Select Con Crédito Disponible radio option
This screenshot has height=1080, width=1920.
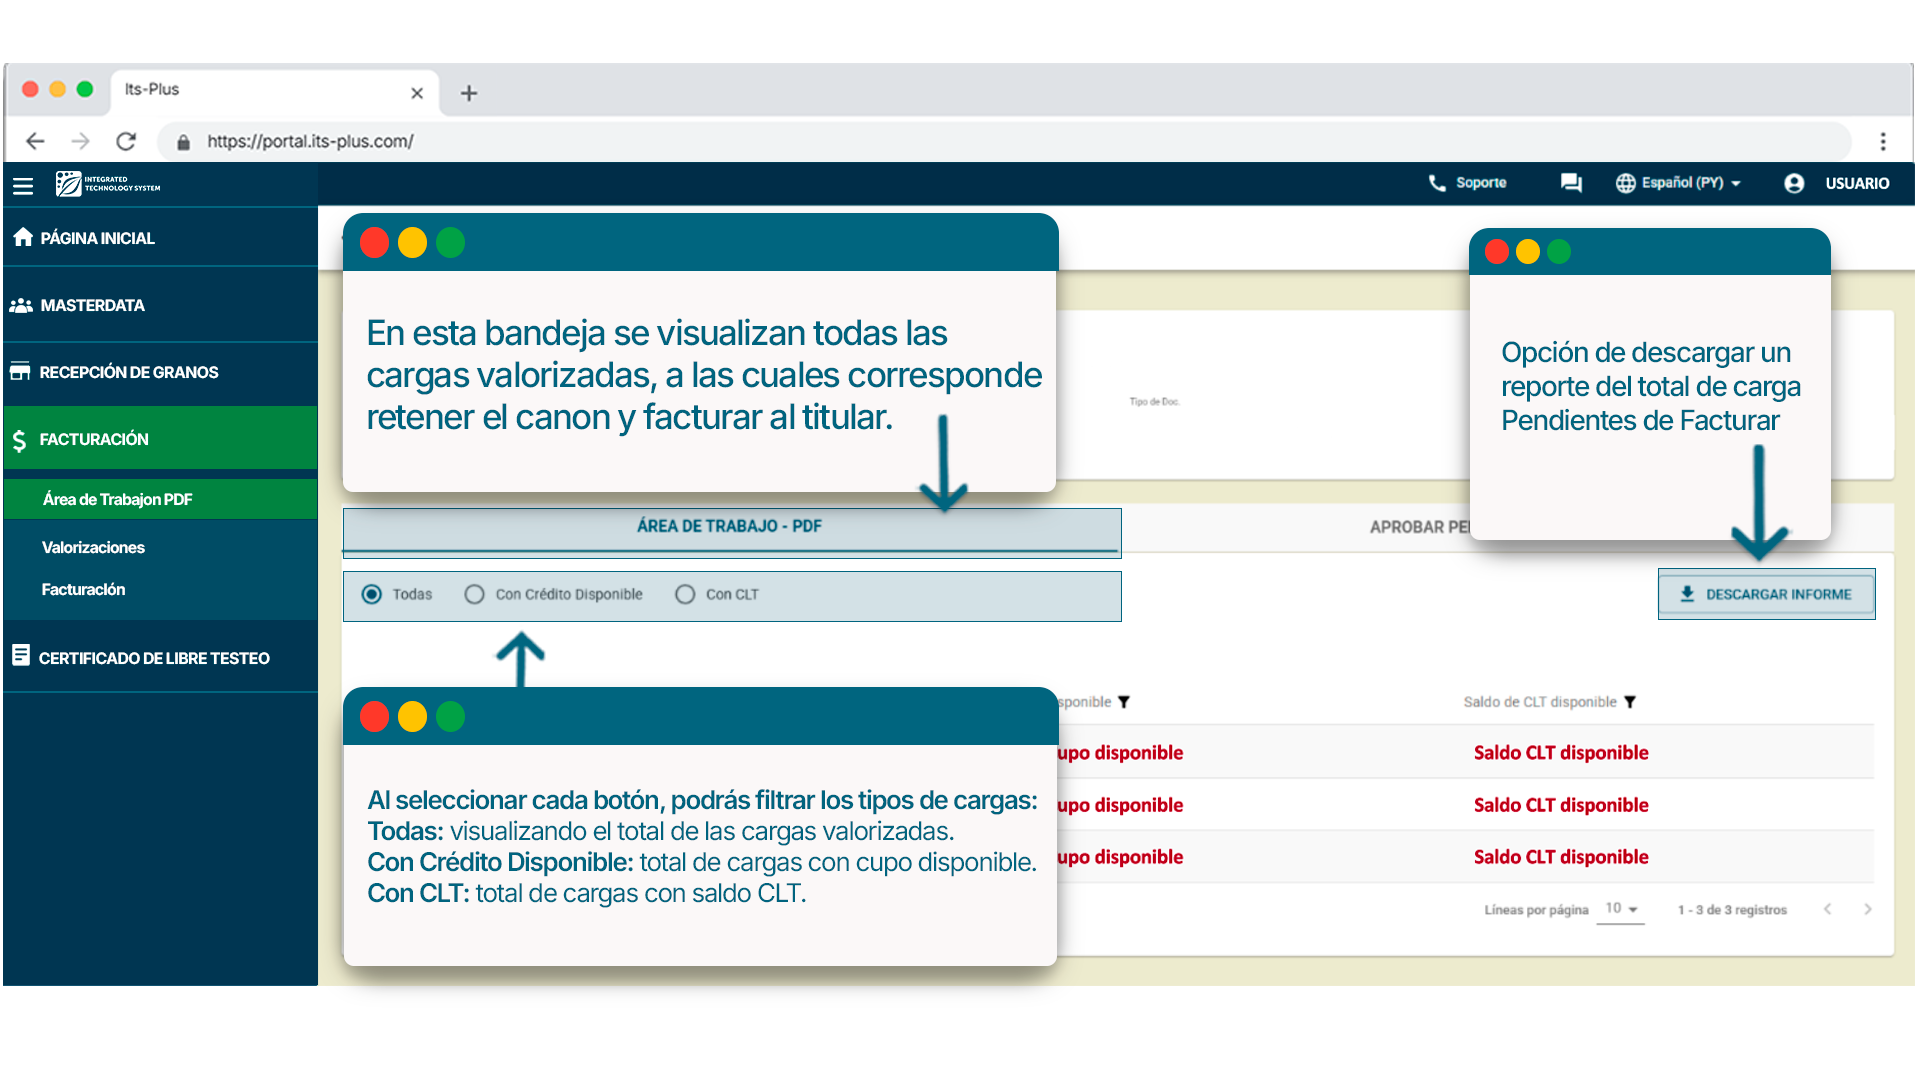(475, 595)
